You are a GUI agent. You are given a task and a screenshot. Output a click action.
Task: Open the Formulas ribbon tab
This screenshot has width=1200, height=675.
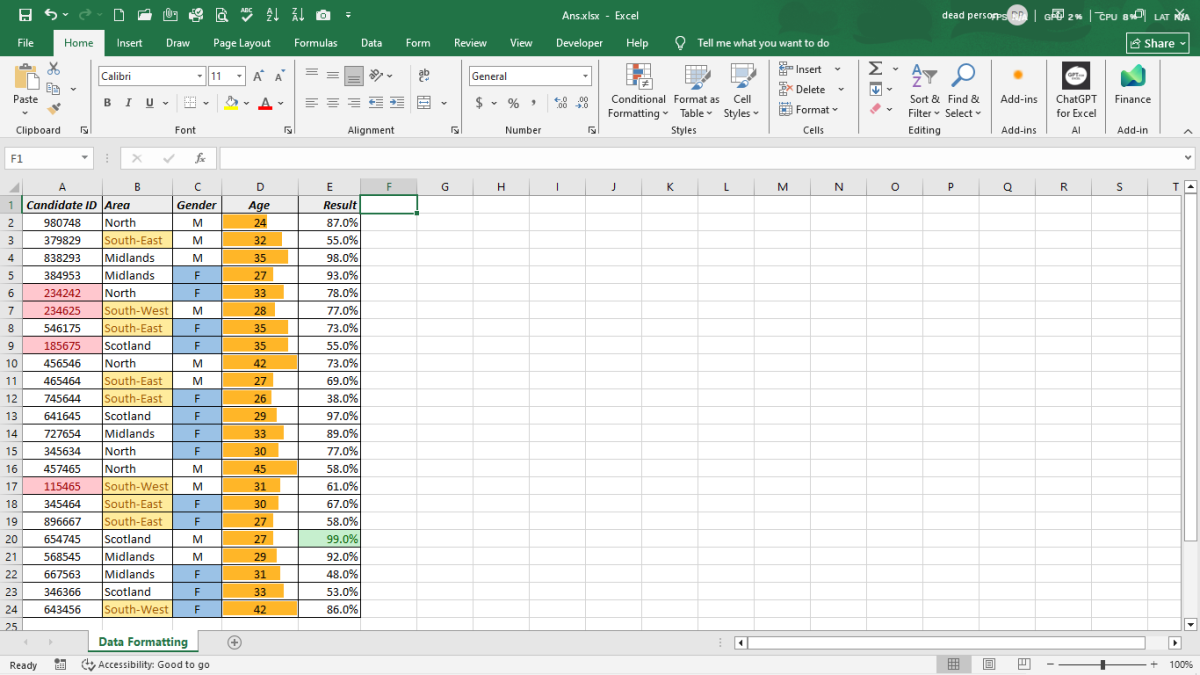point(315,43)
